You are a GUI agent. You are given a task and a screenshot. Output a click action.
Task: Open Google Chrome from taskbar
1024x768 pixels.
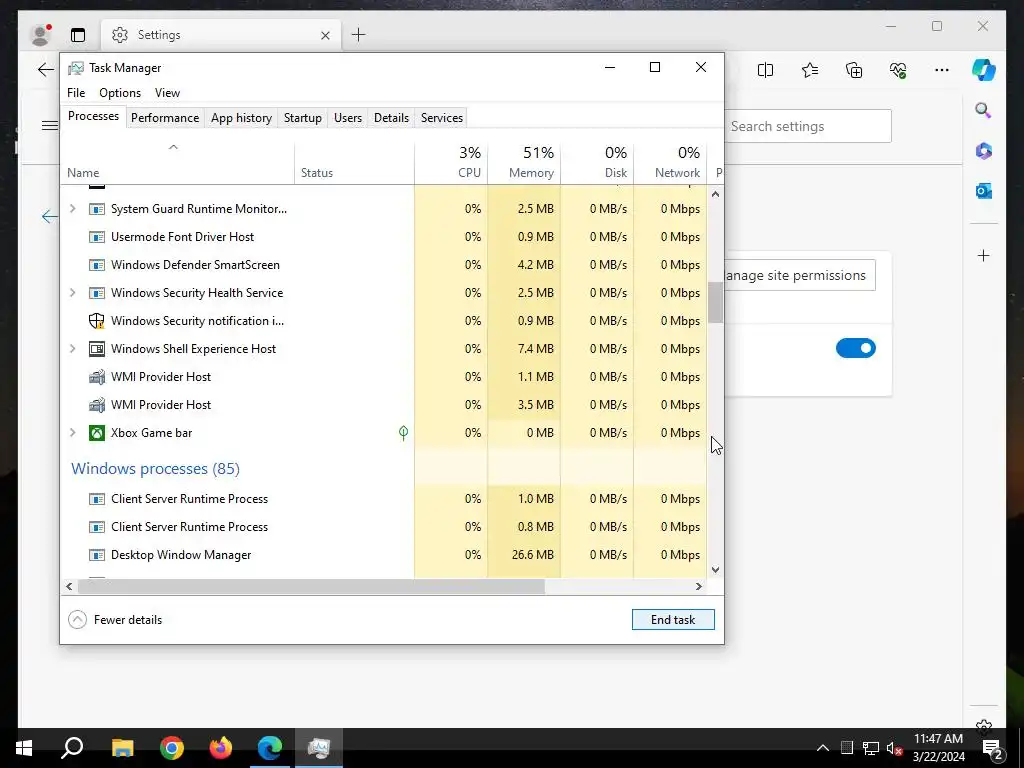tap(172, 748)
